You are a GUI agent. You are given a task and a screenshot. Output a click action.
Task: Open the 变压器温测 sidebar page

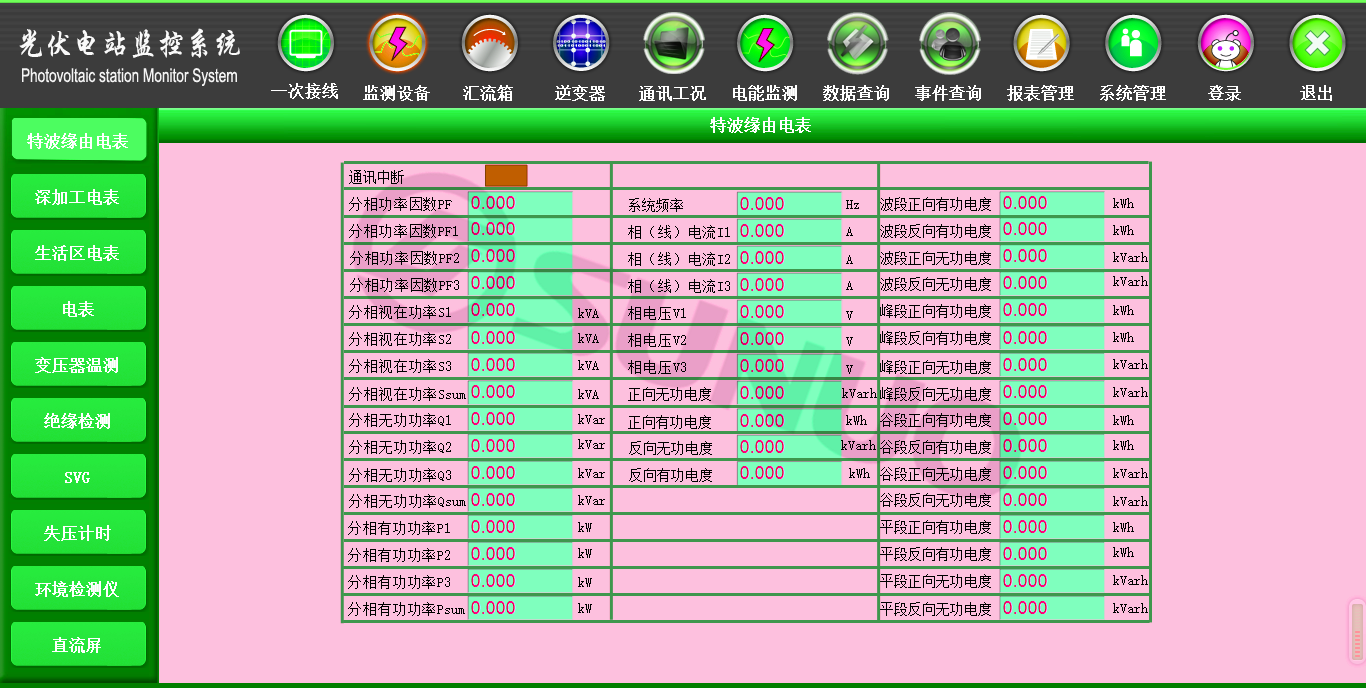[78, 365]
